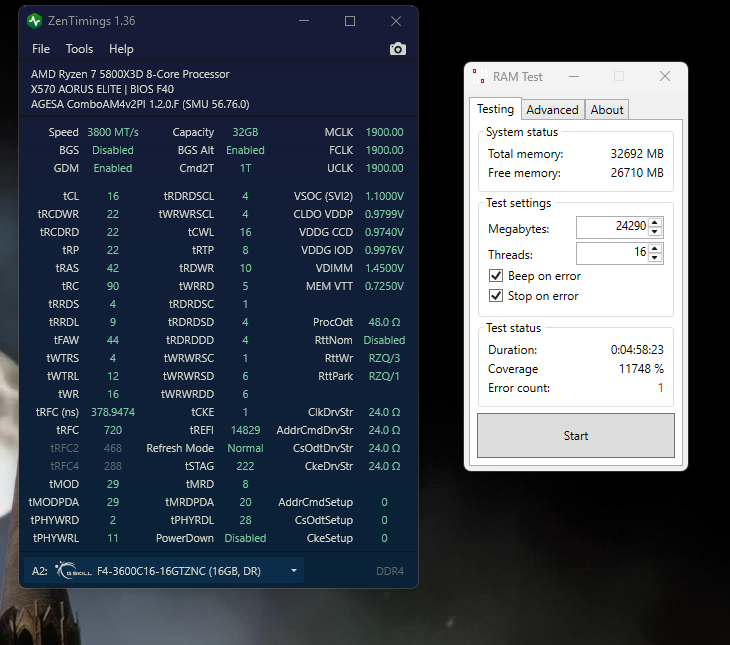
Task: Switch to the About tab
Action: (x=607, y=110)
